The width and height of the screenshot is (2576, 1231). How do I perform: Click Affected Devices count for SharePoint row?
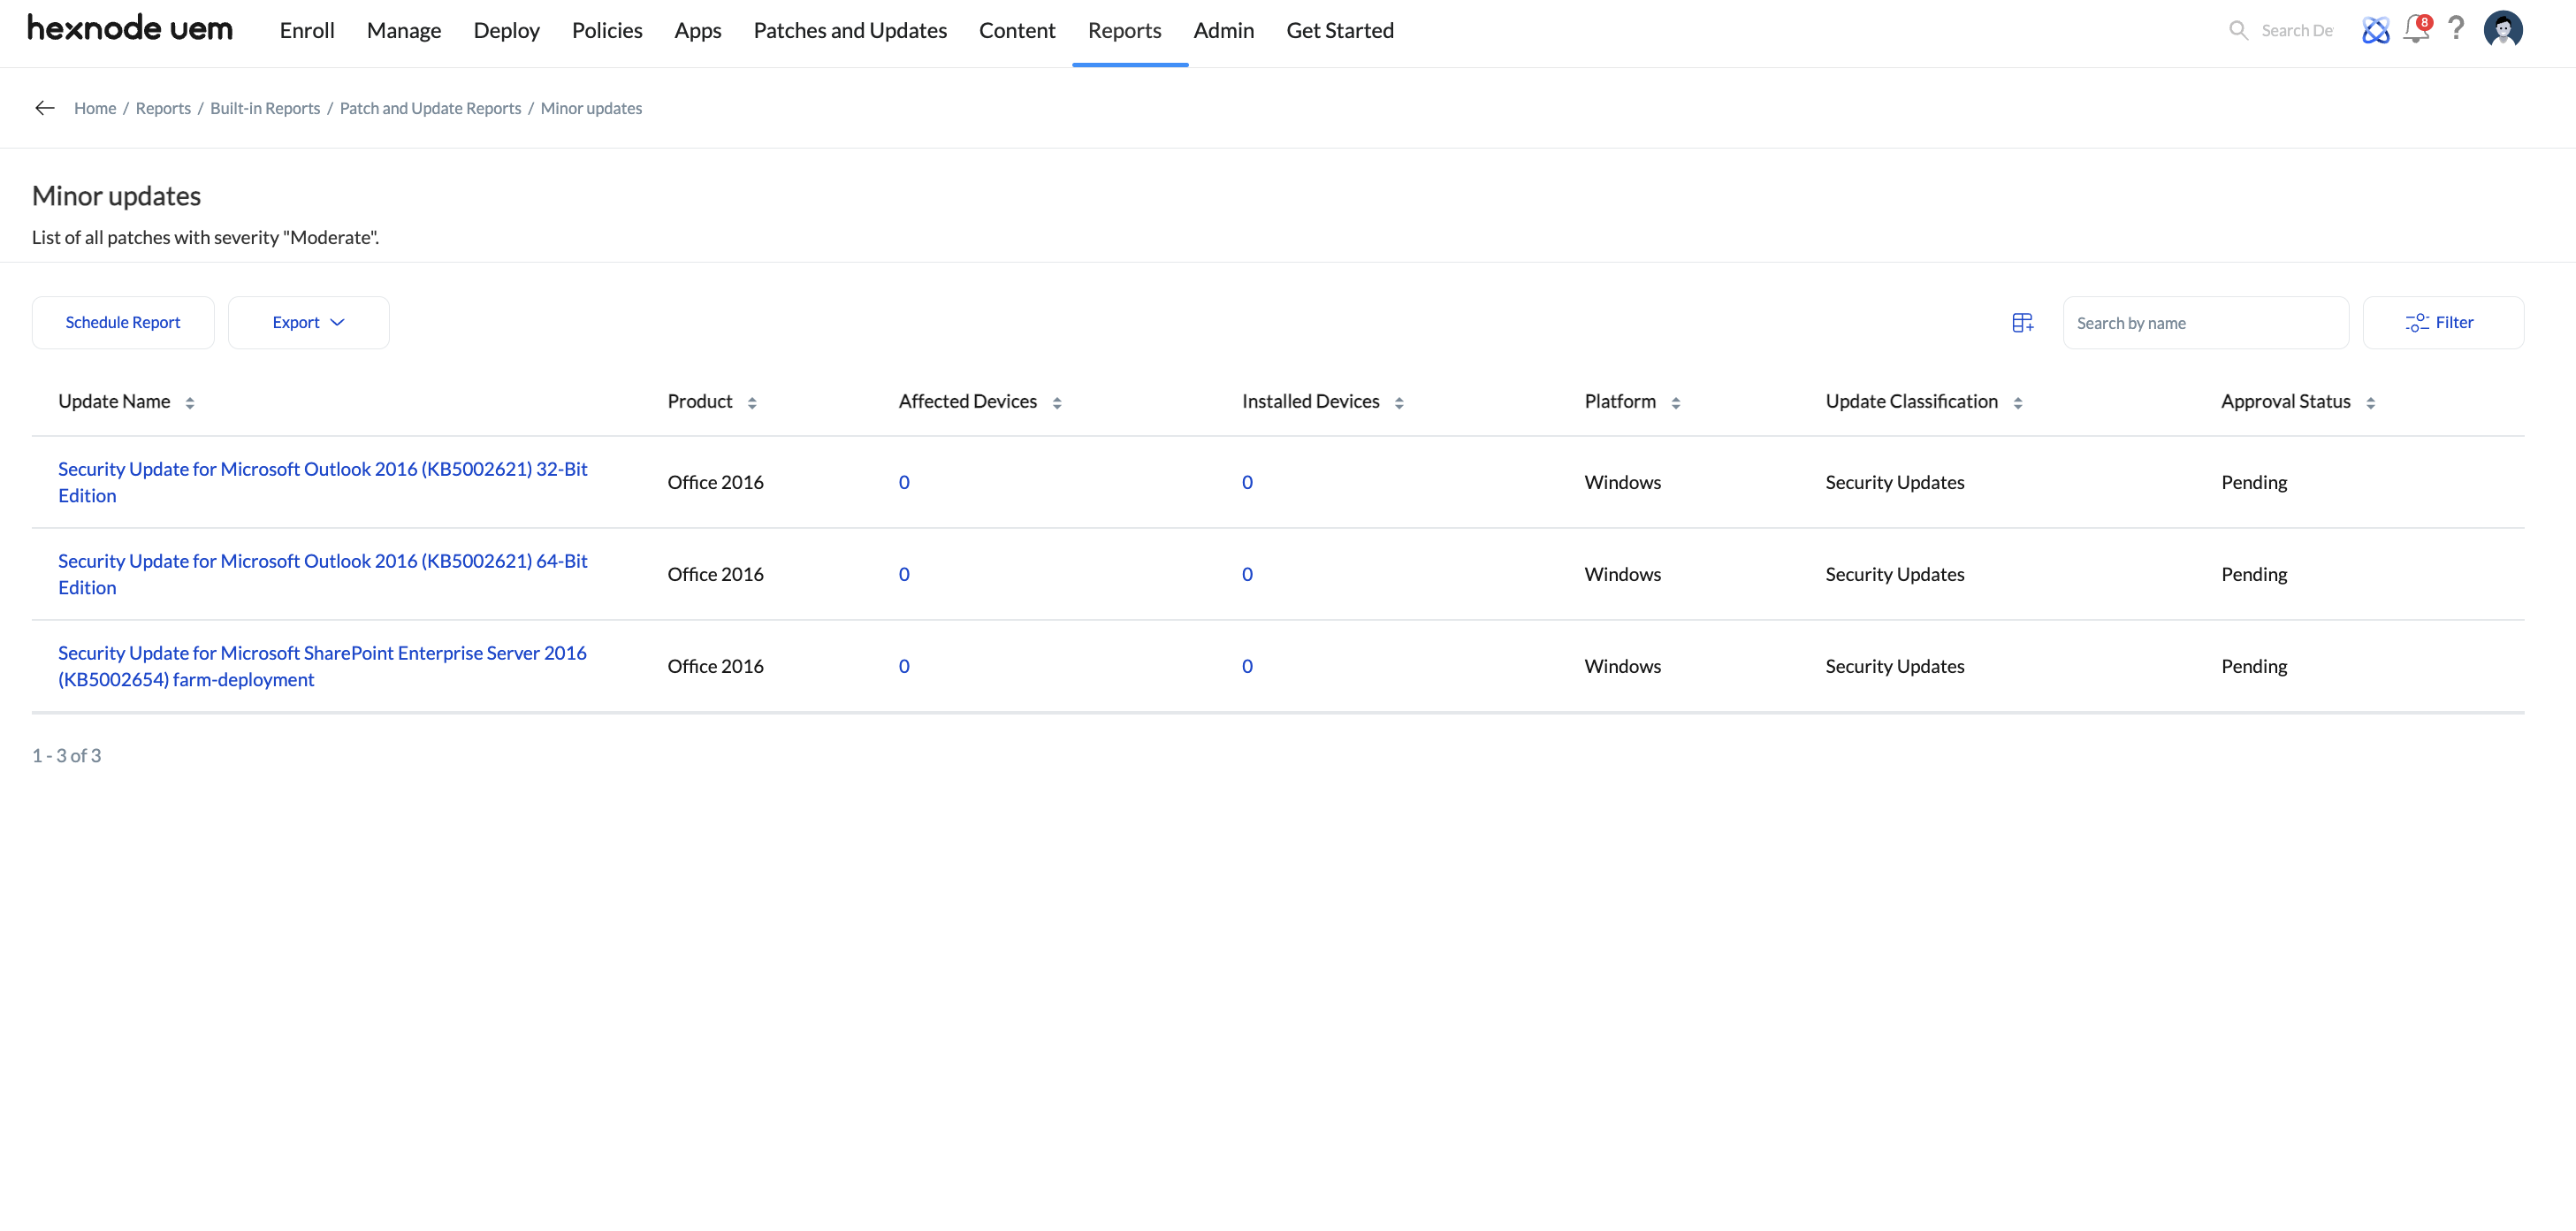click(x=904, y=666)
